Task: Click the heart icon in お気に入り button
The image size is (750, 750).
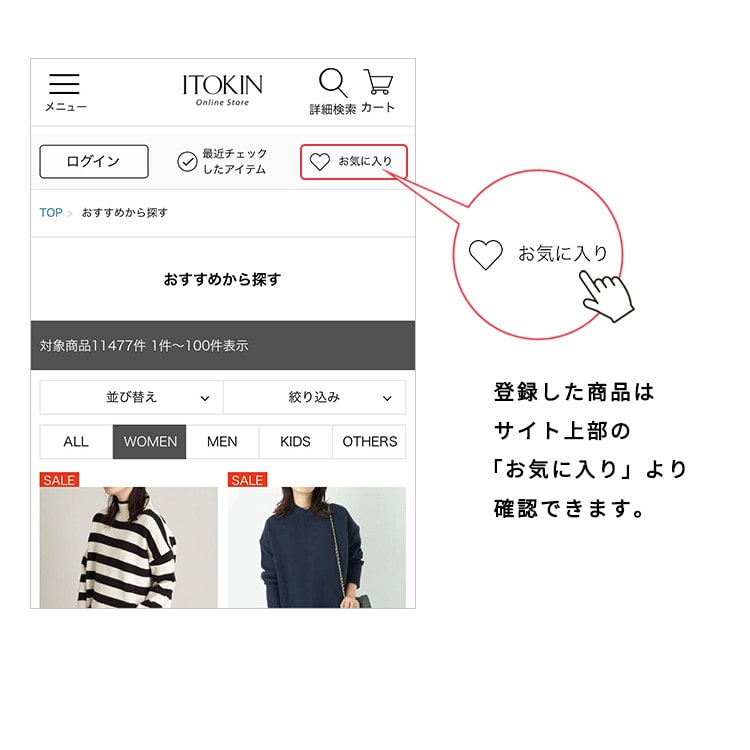Action: 320,162
